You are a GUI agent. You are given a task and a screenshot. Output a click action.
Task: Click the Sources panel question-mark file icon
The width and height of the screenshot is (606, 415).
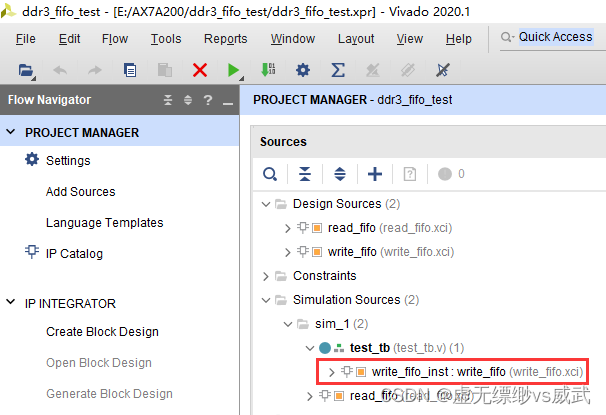coord(410,174)
